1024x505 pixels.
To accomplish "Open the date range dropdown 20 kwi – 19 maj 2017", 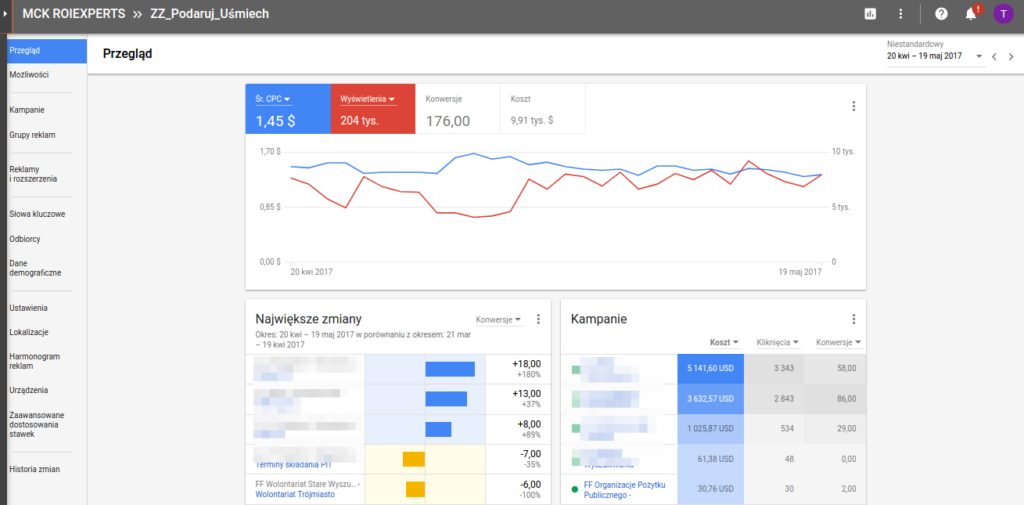I will [x=934, y=56].
